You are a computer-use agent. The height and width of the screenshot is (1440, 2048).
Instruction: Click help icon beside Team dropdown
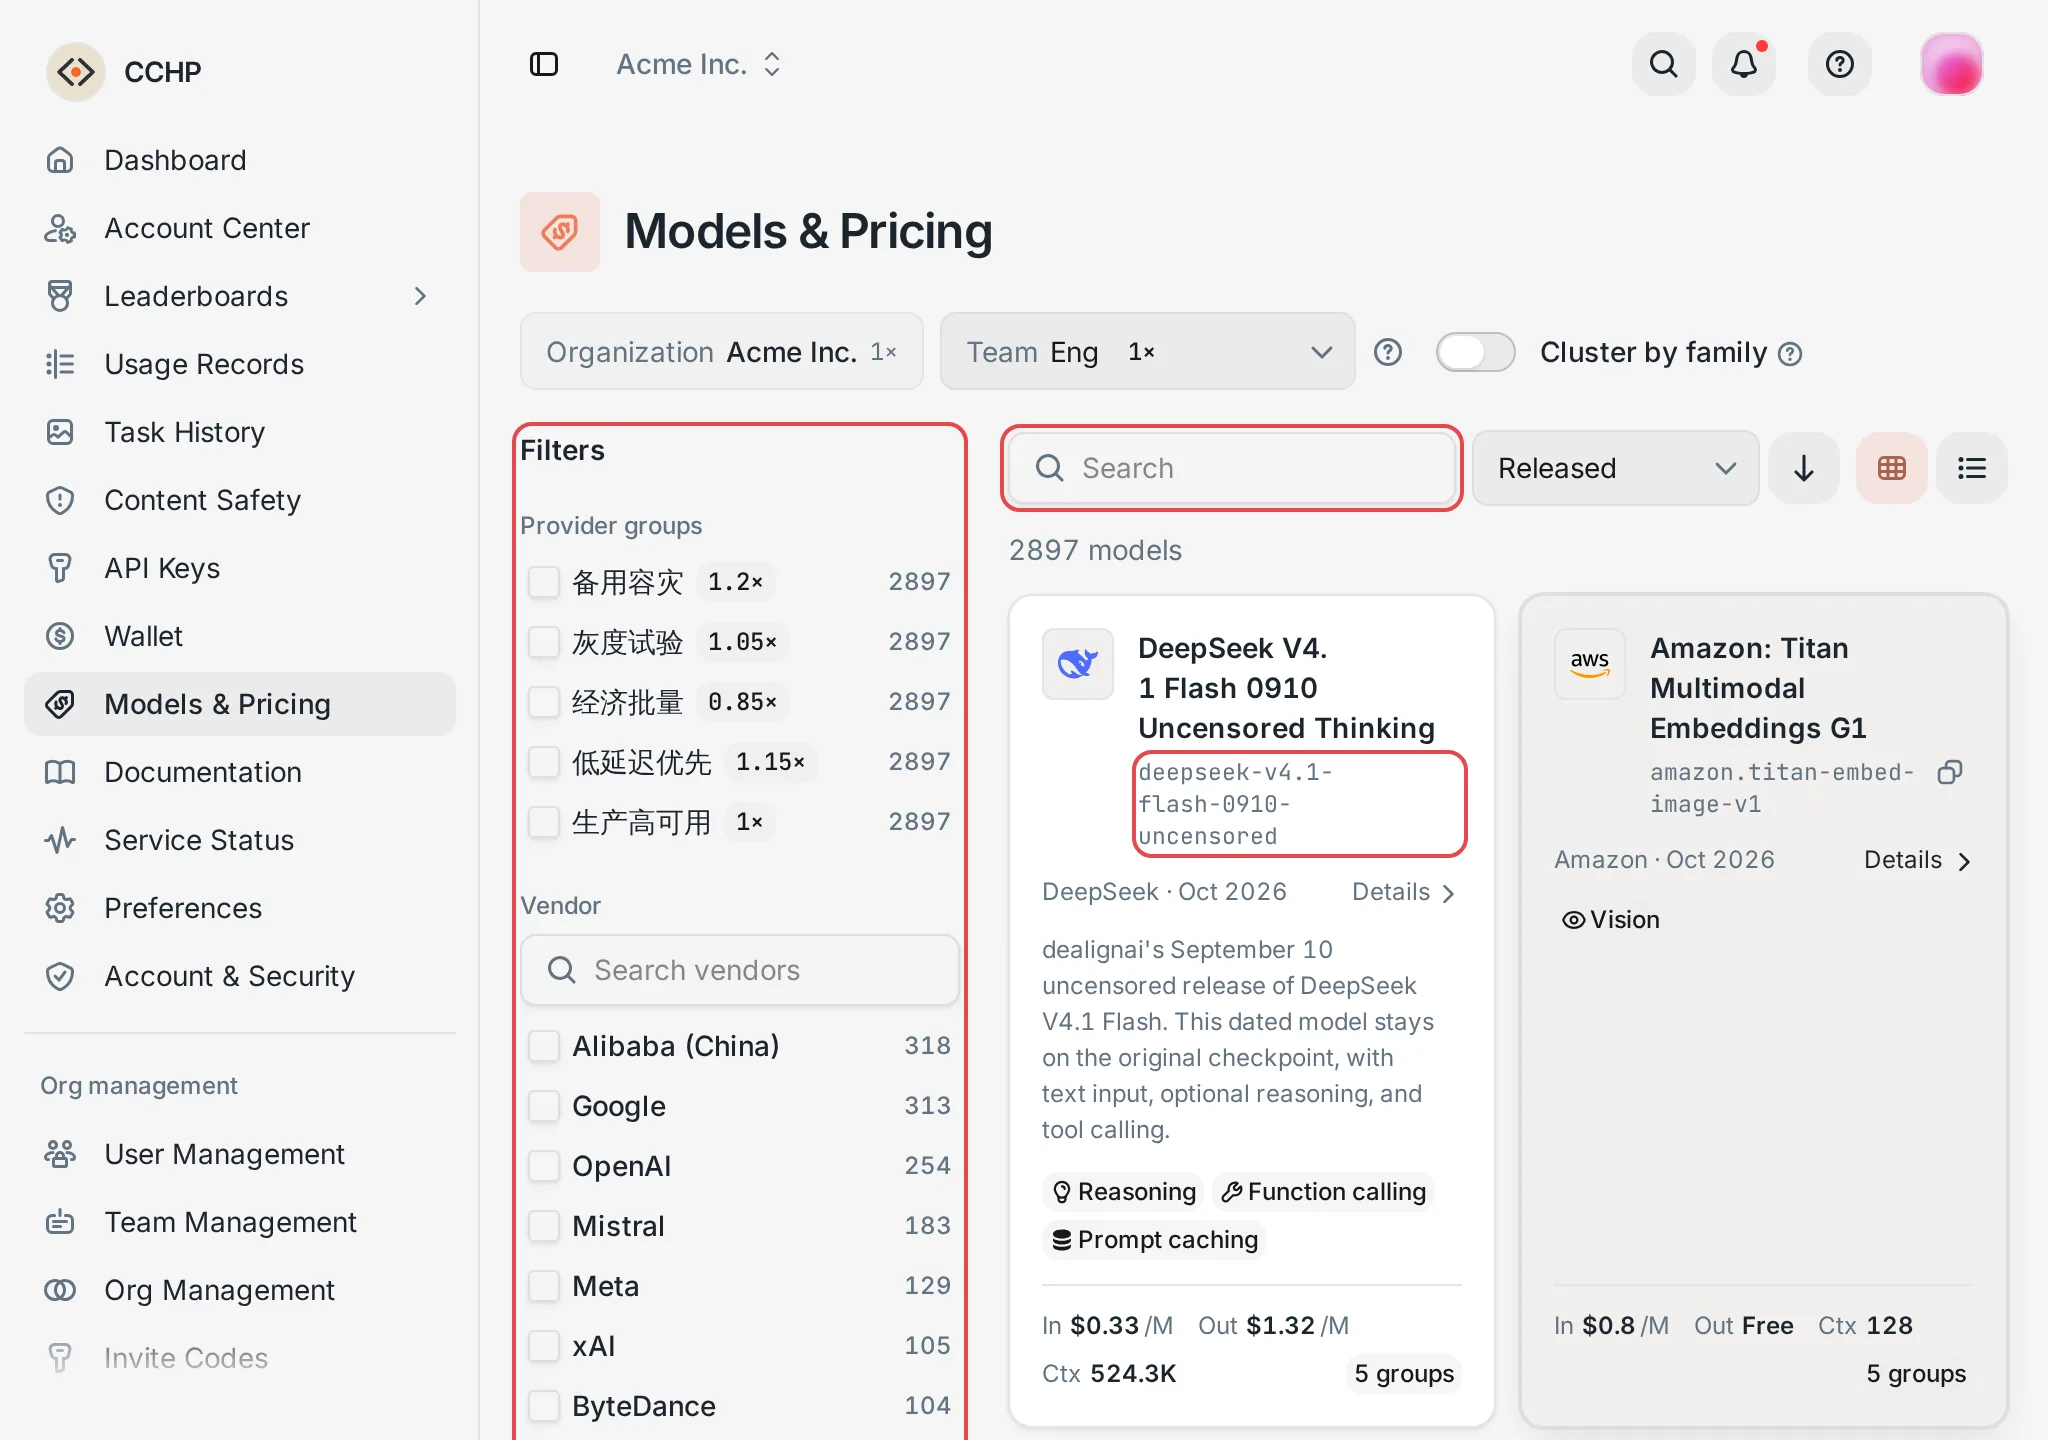tap(1388, 352)
